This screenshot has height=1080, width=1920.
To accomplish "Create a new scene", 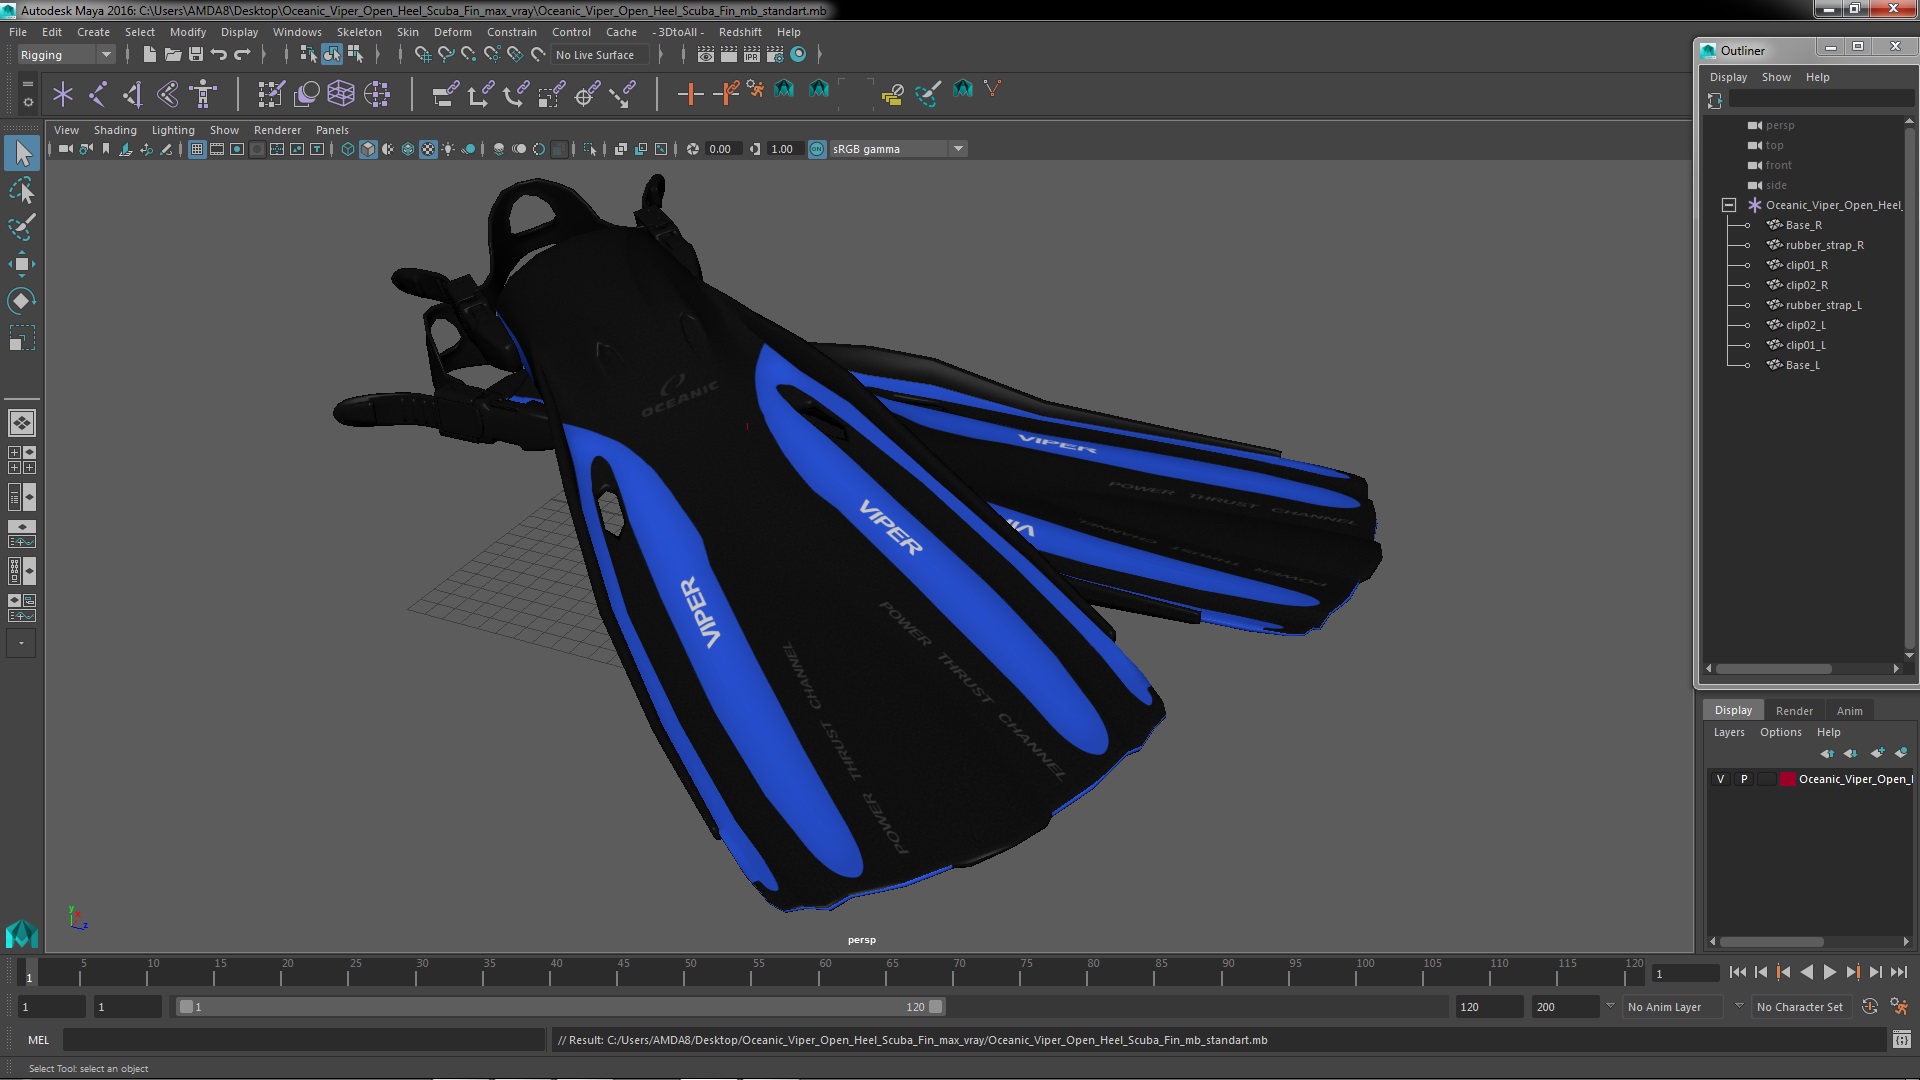I will (x=149, y=54).
